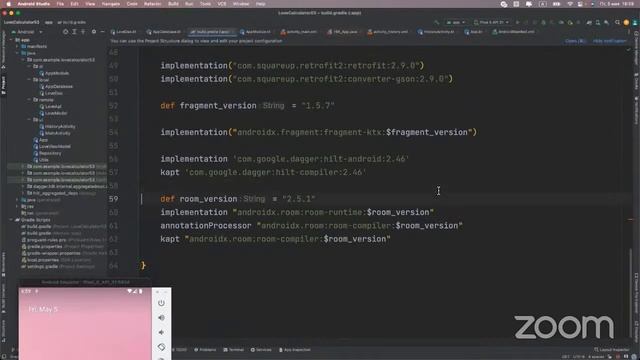Open the File menu
This screenshot has width=640, height=360.
pyautogui.click(x=60, y=4)
